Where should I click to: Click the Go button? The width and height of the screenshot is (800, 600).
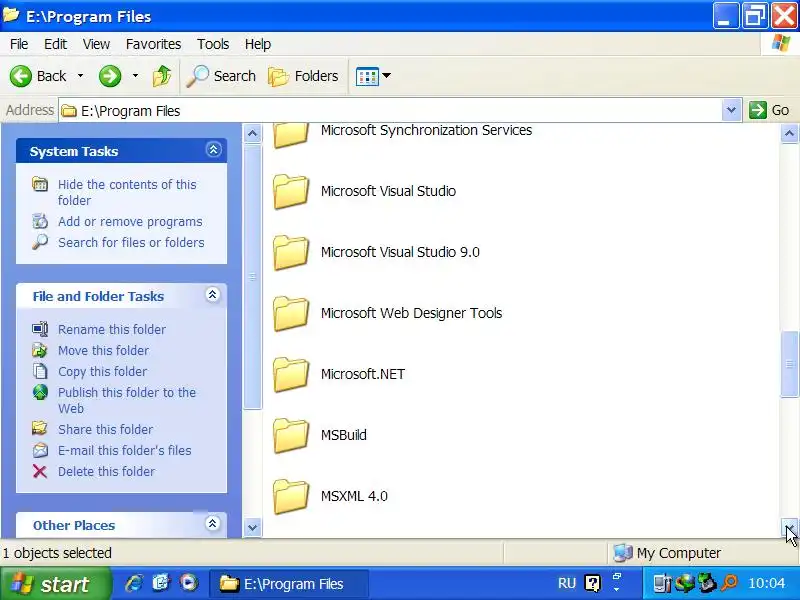coord(769,110)
